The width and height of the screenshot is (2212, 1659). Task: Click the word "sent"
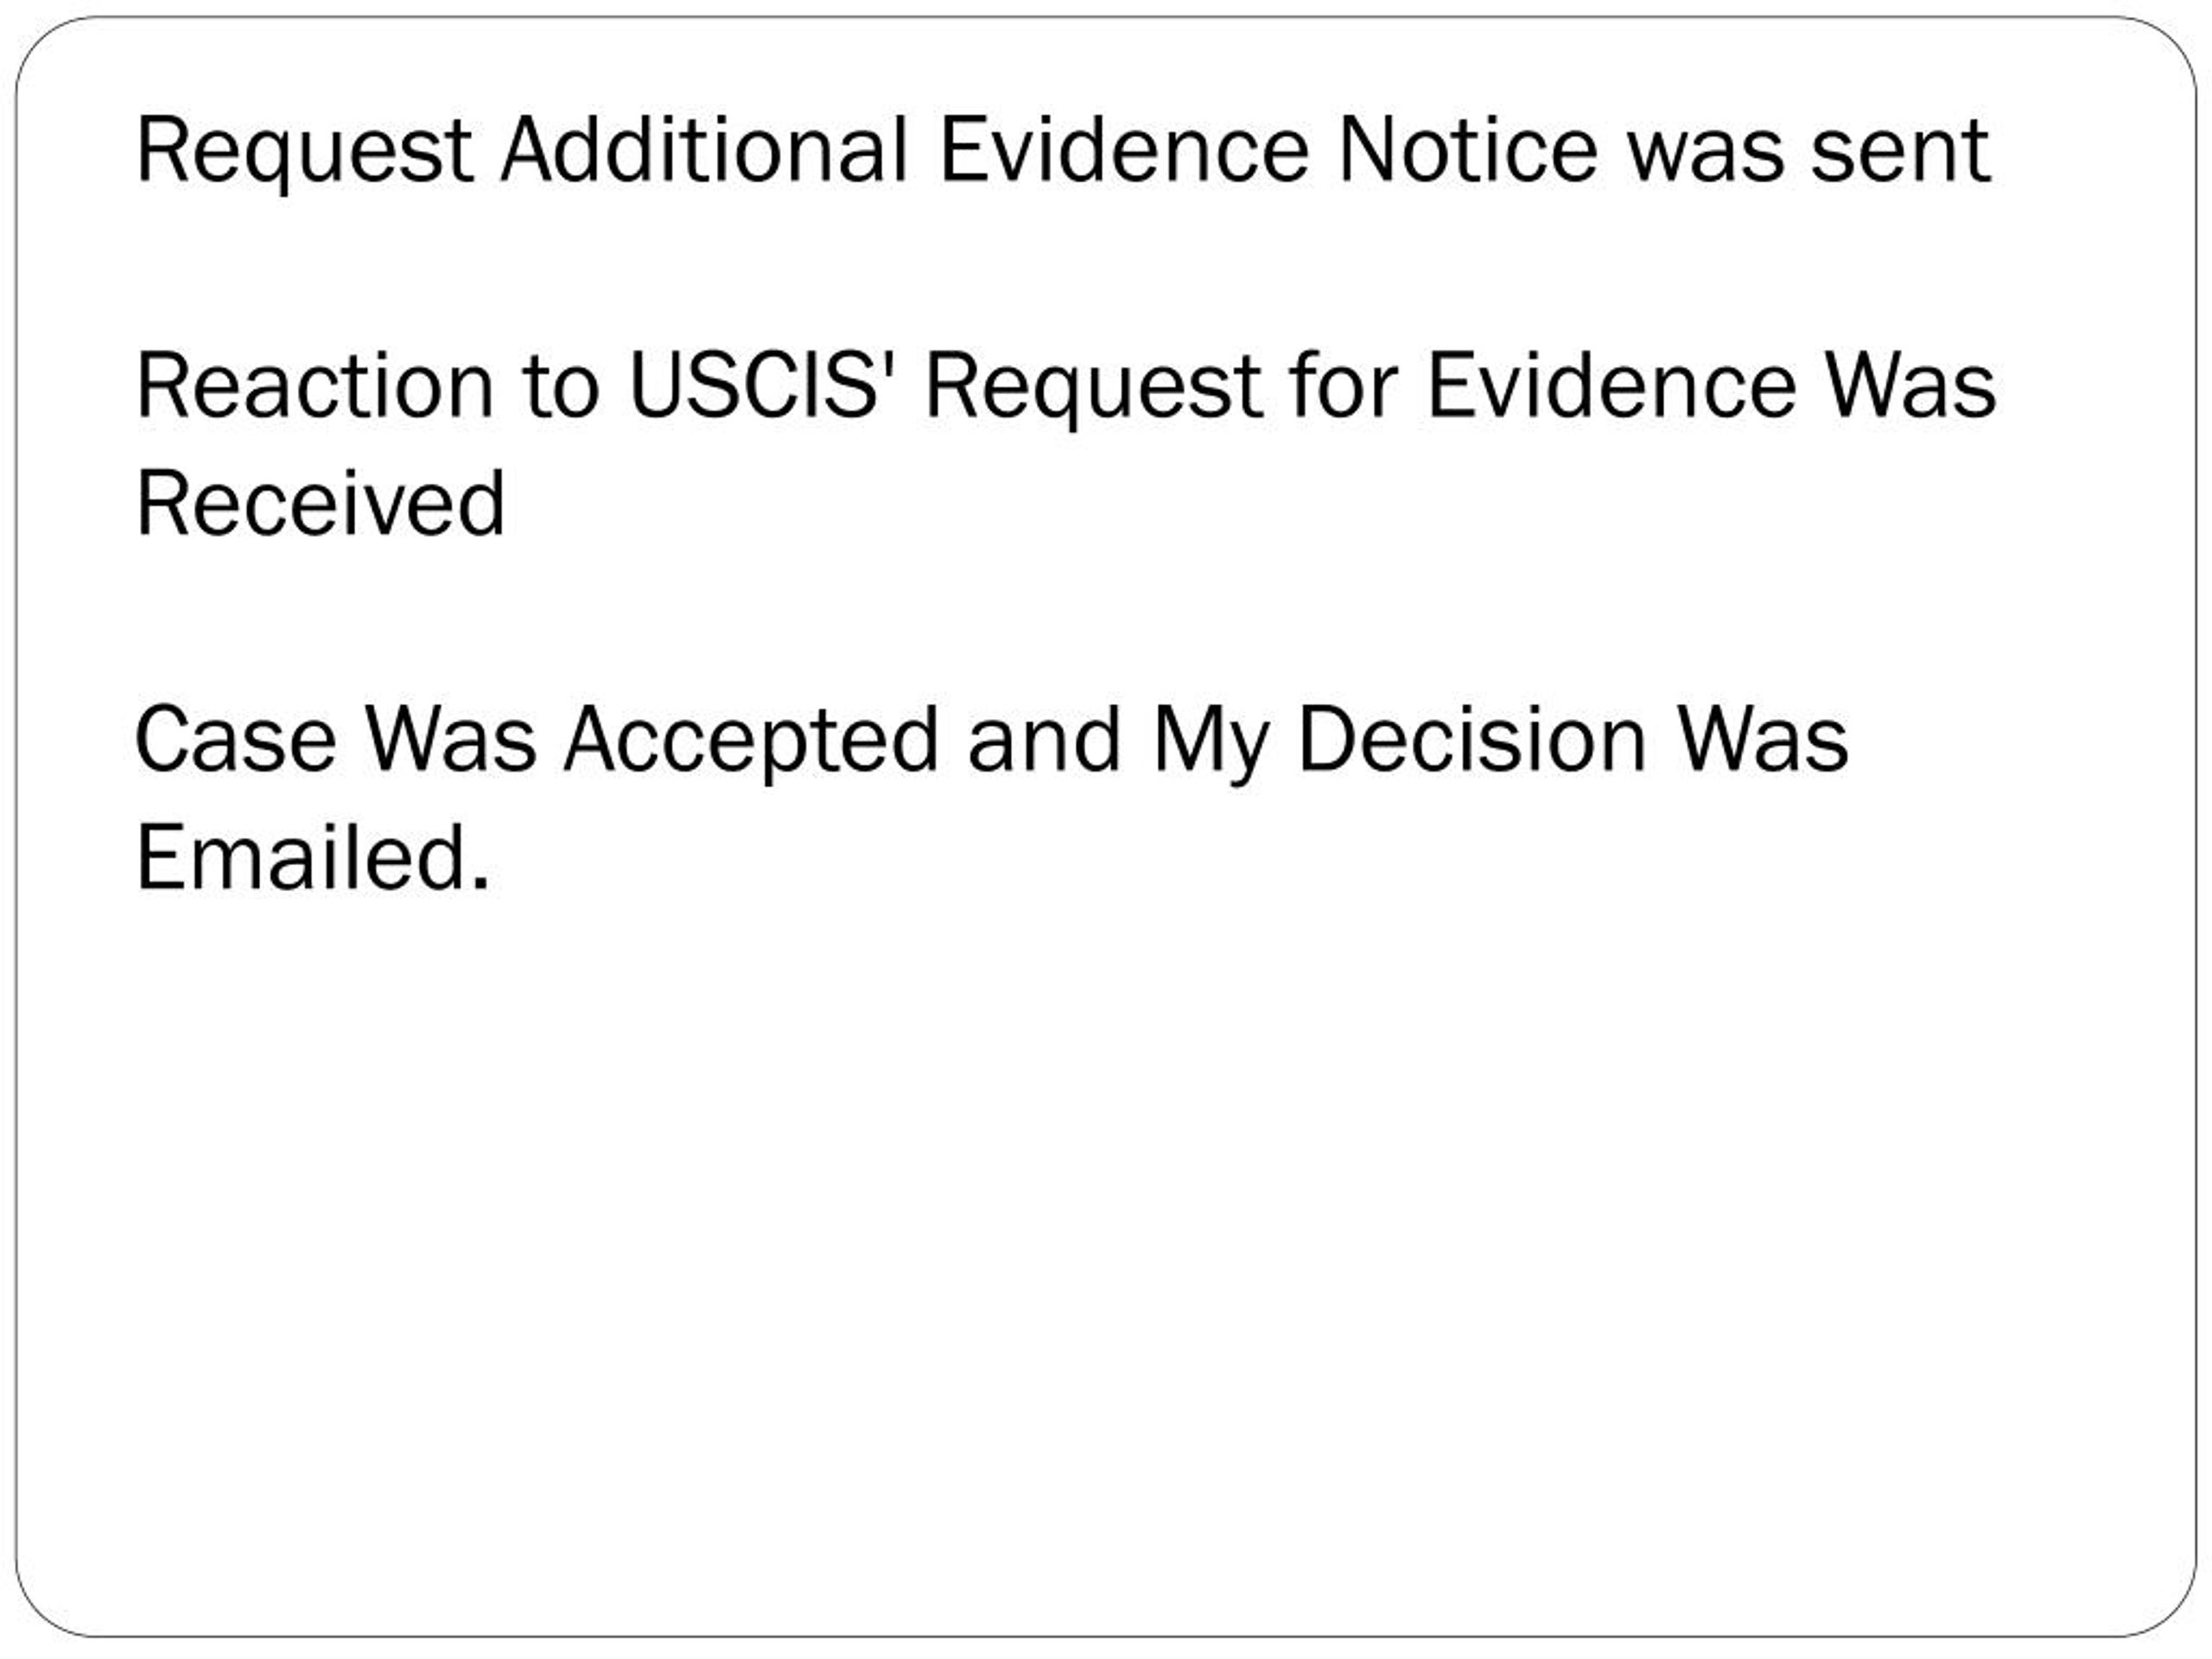1900,150
